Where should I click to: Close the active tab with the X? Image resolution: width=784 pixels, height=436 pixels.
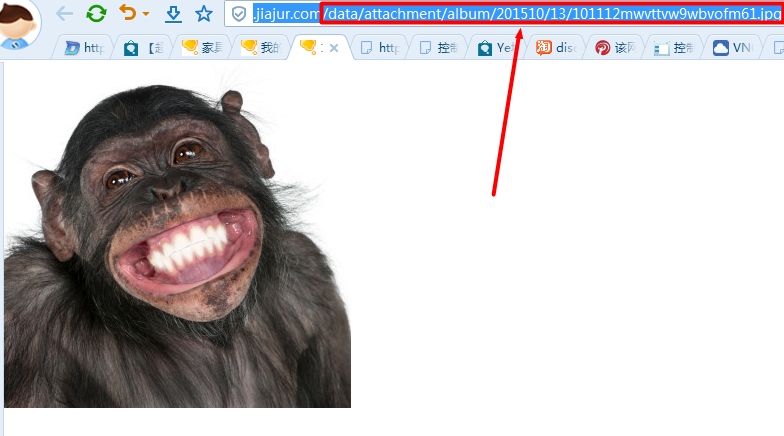point(334,48)
